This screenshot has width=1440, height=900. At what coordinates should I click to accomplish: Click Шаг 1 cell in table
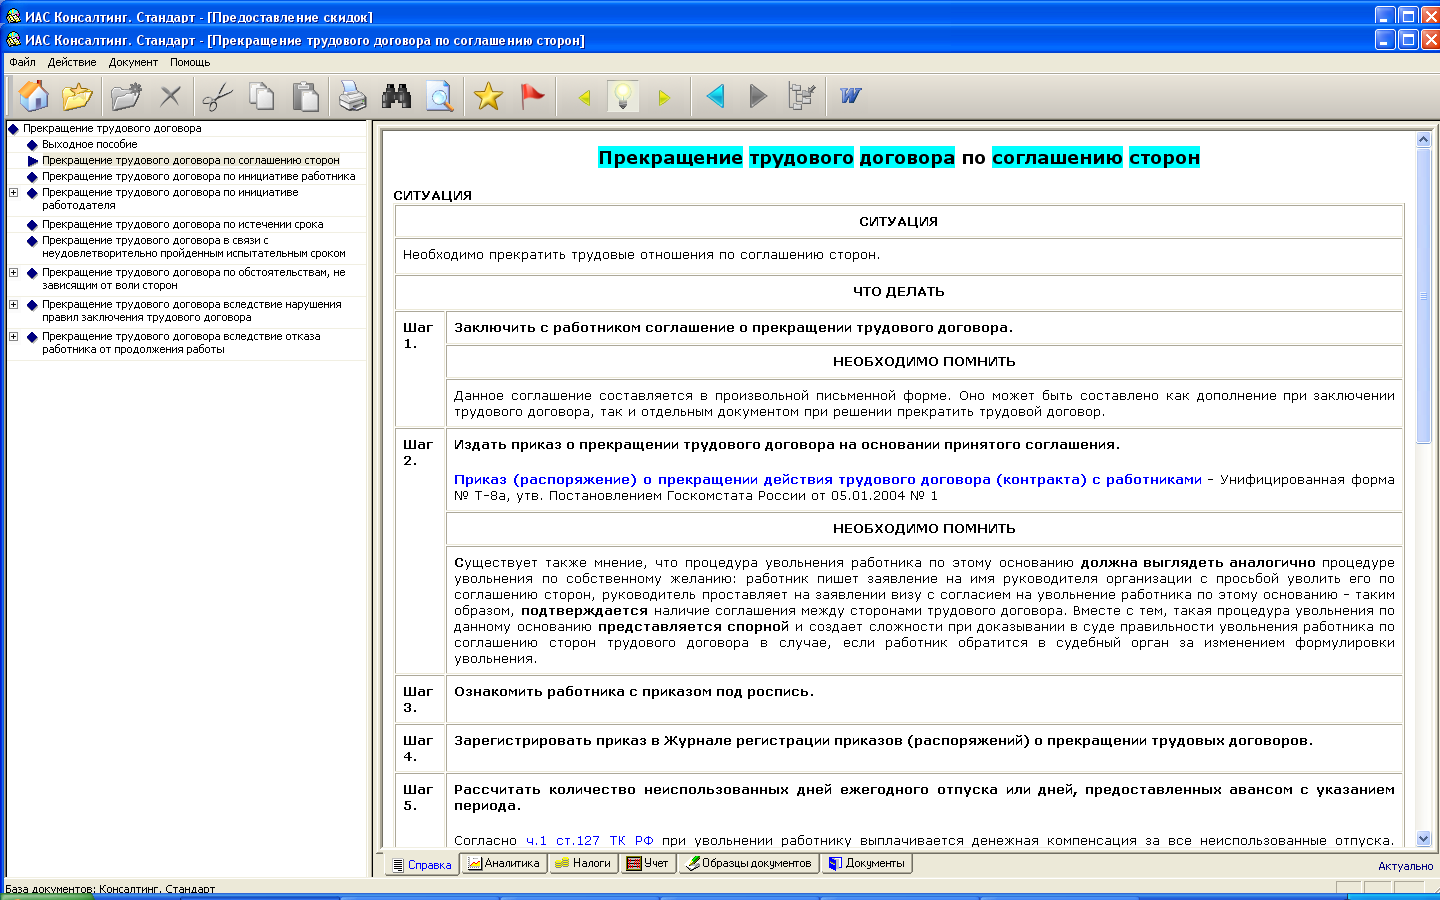point(420,369)
